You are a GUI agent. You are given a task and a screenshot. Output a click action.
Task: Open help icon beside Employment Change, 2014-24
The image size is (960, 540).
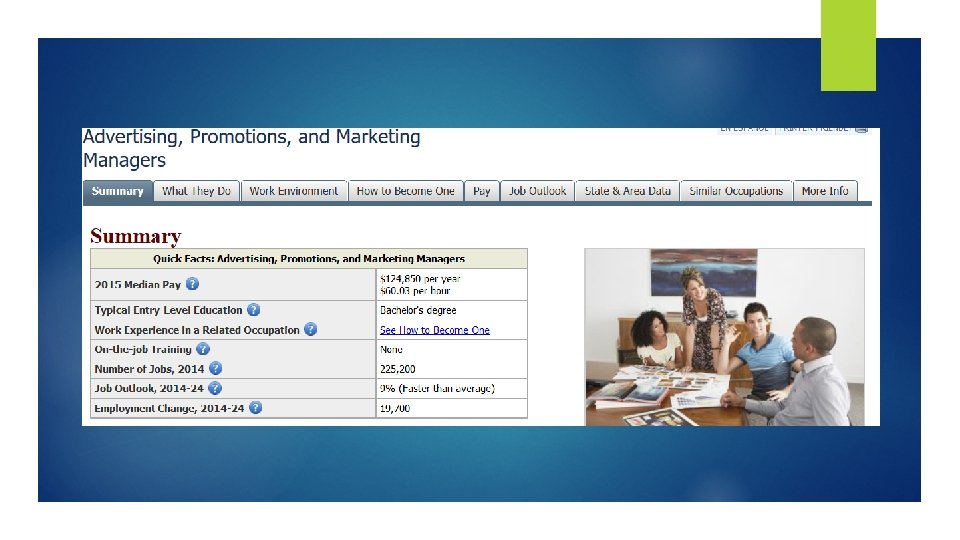click(255, 408)
